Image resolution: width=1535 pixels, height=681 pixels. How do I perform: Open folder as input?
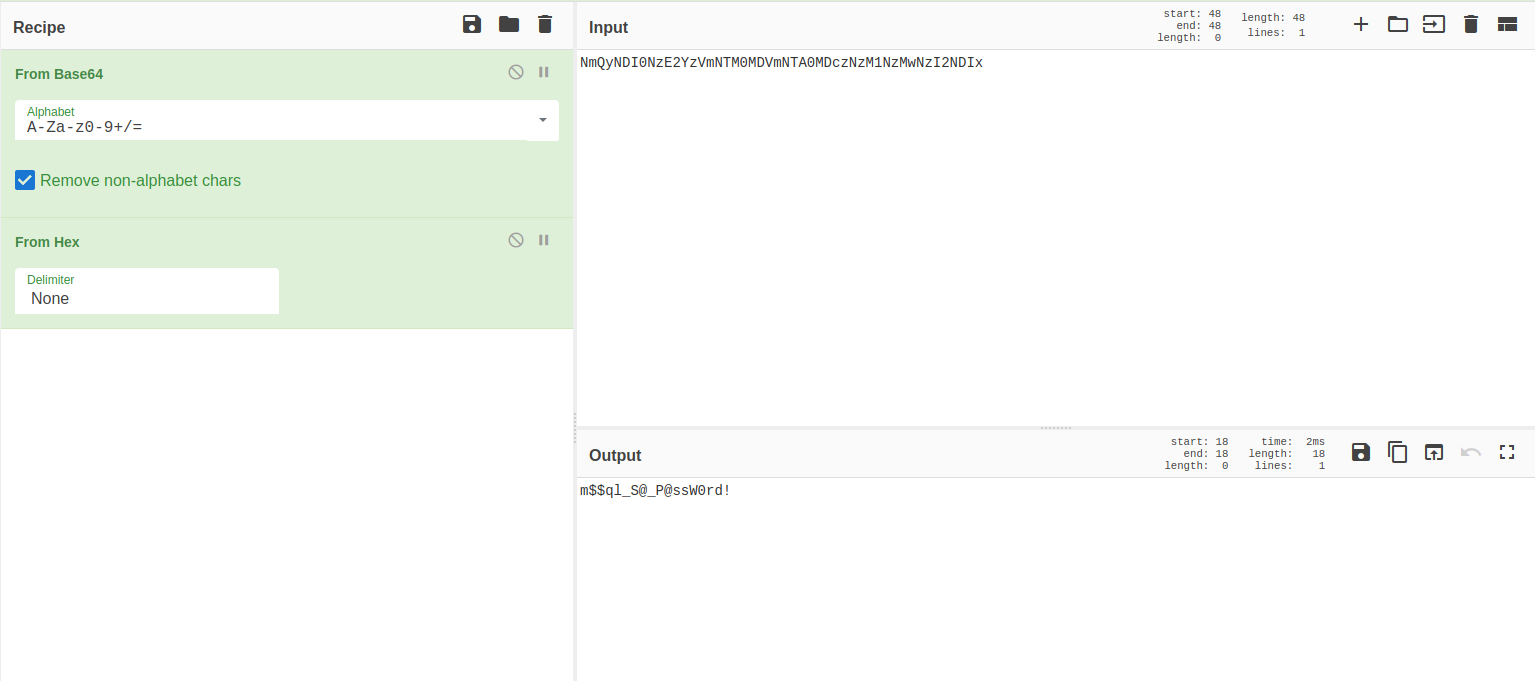tap(1398, 25)
